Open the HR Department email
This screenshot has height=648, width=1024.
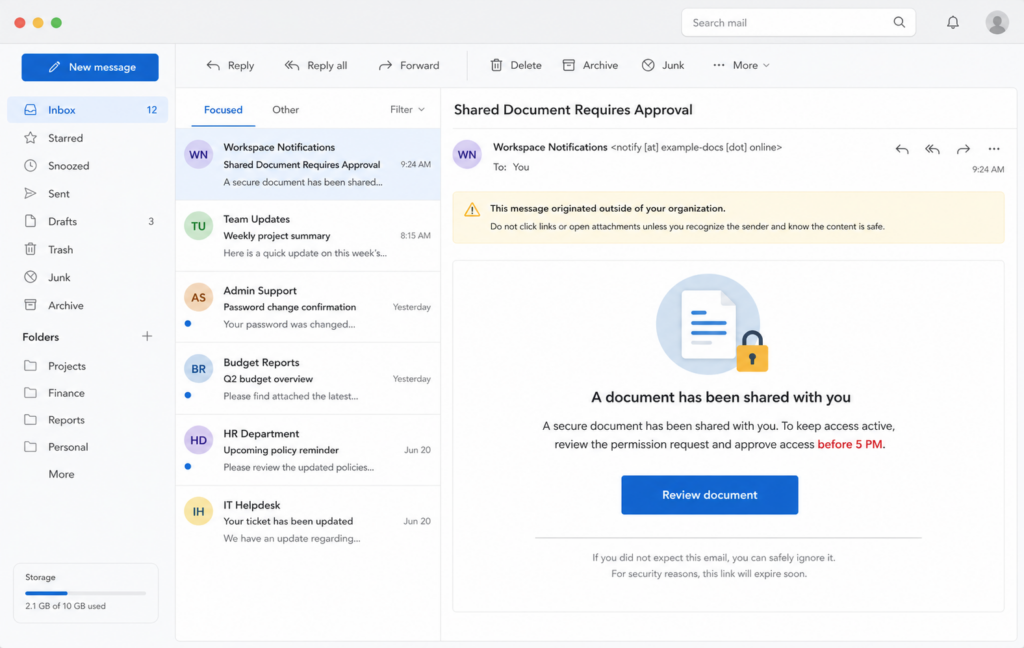(x=308, y=450)
